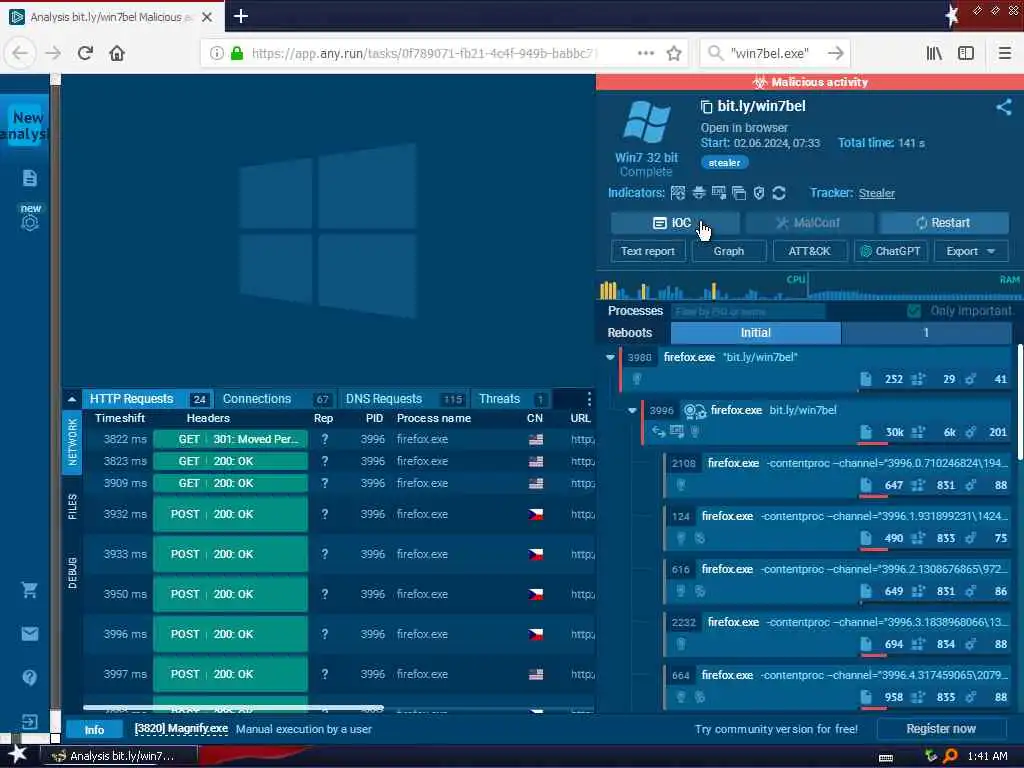Image resolution: width=1024 pixels, height=768 pixels.
Task: Toggle the Only important checkbox
Action: [x=914, y=311]
